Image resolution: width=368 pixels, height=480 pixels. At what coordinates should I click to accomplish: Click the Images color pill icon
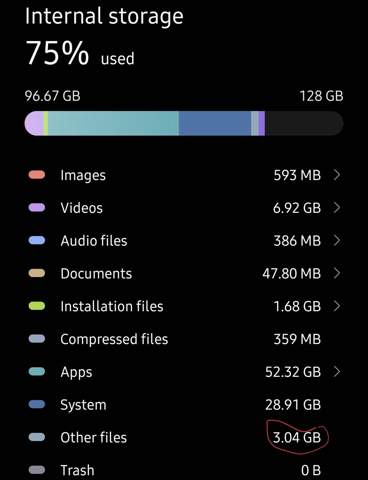37,175
